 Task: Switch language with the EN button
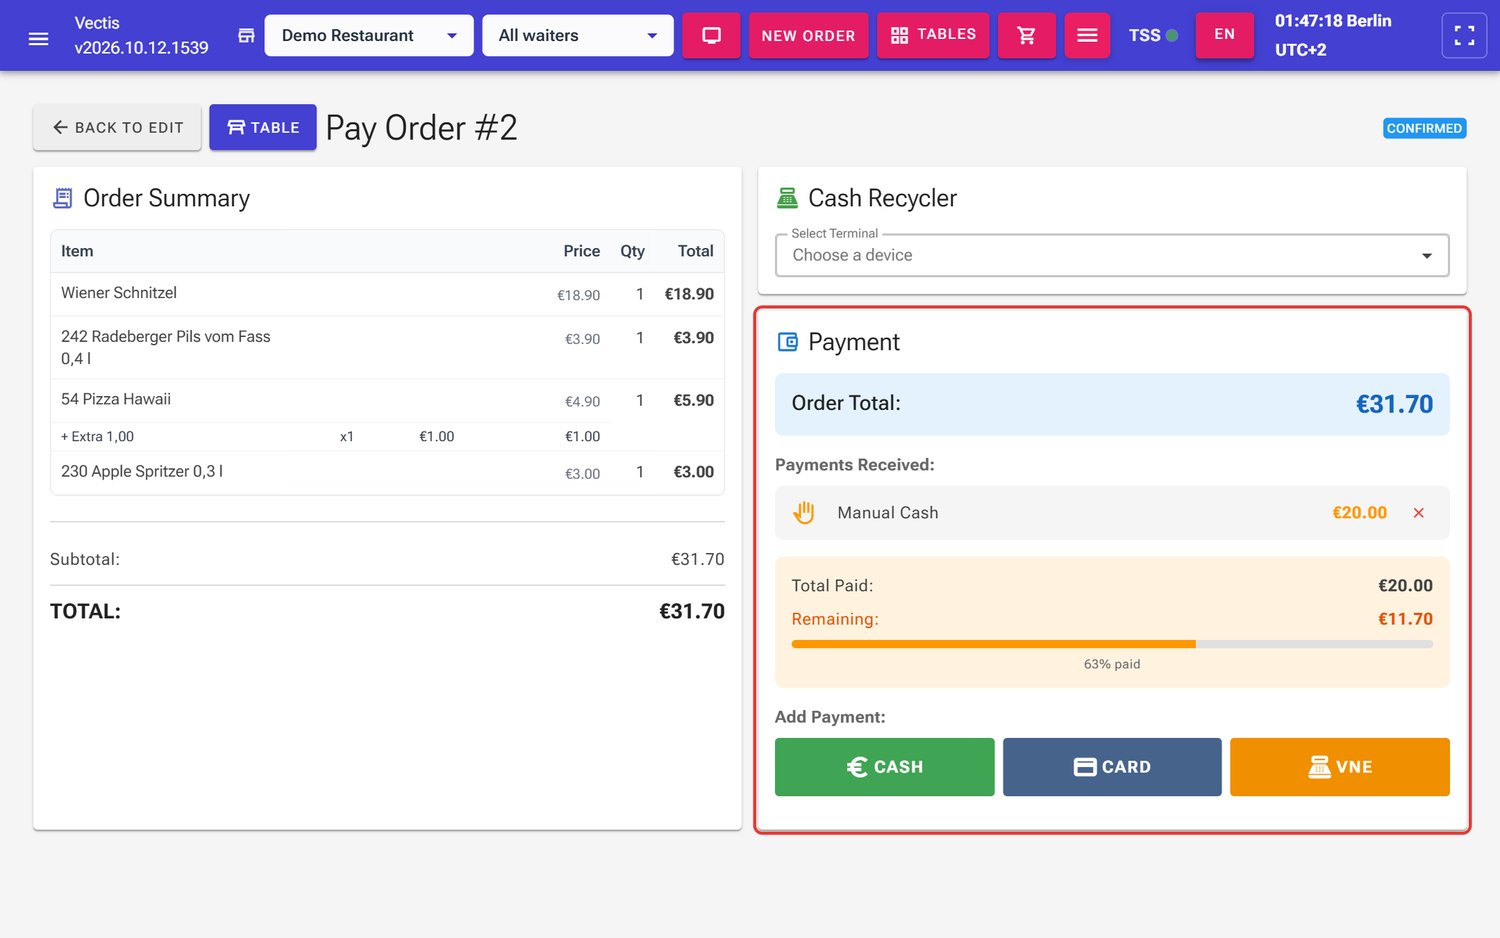1224,35
